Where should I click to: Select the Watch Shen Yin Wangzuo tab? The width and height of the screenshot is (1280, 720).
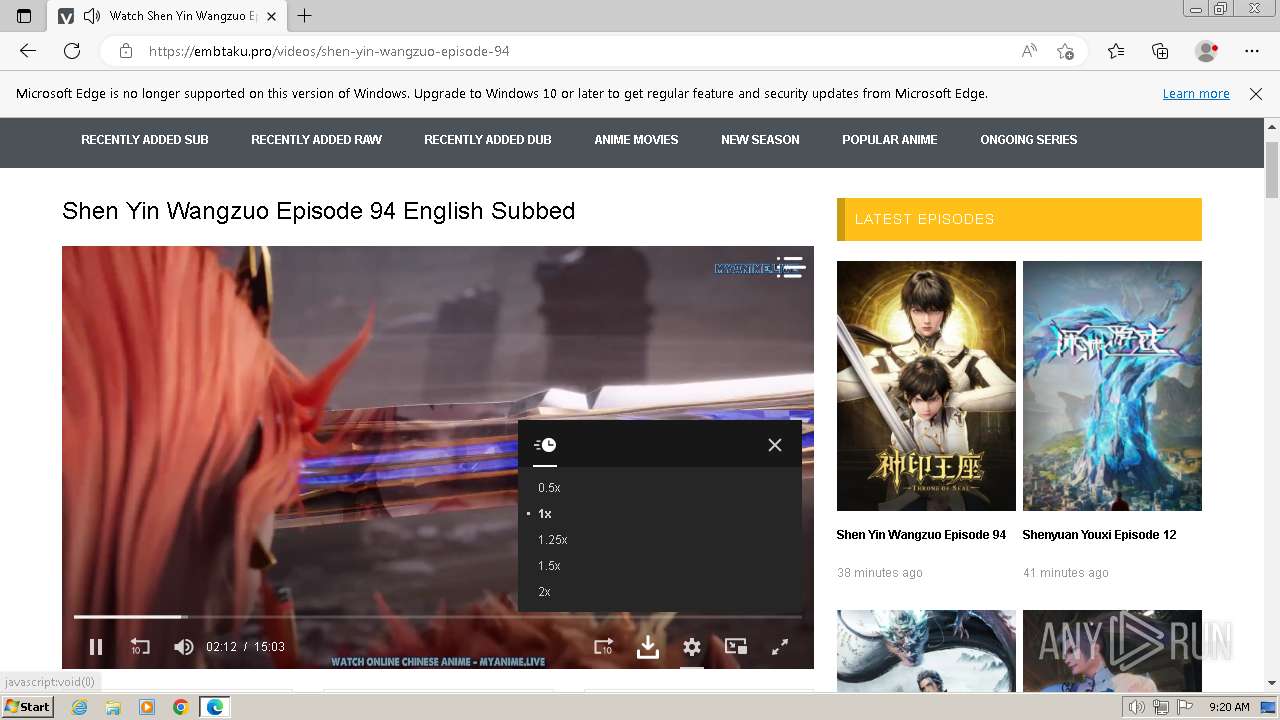pos(168,16)
